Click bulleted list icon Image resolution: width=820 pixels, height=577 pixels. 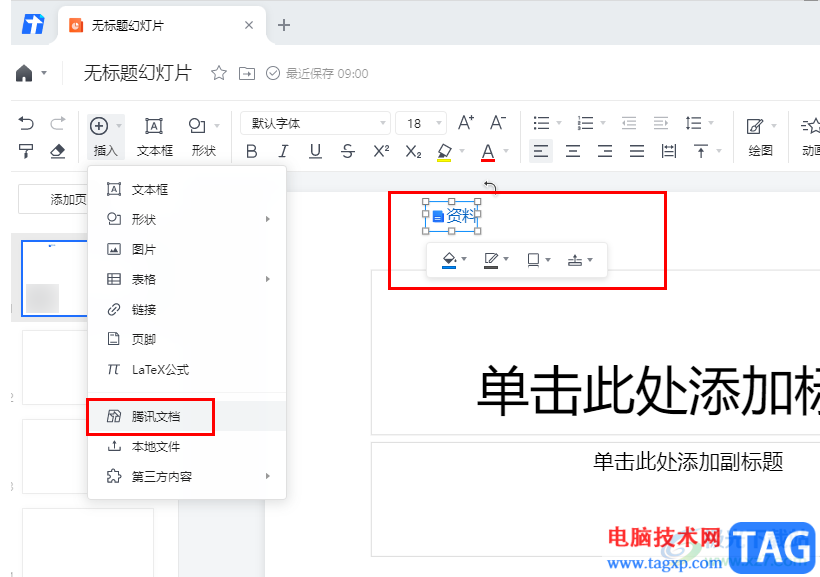pyautogui.click(x=541, y=123)
